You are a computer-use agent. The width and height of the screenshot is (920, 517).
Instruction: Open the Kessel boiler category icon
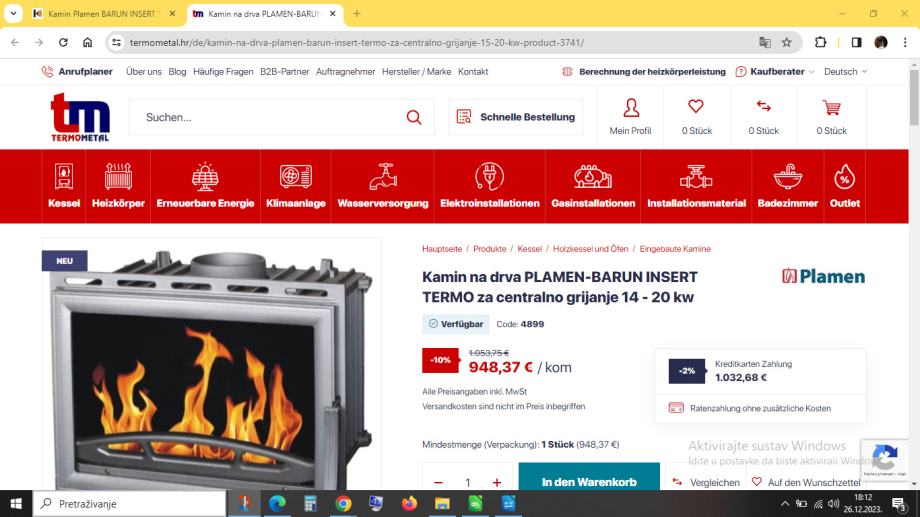[64, 186]
